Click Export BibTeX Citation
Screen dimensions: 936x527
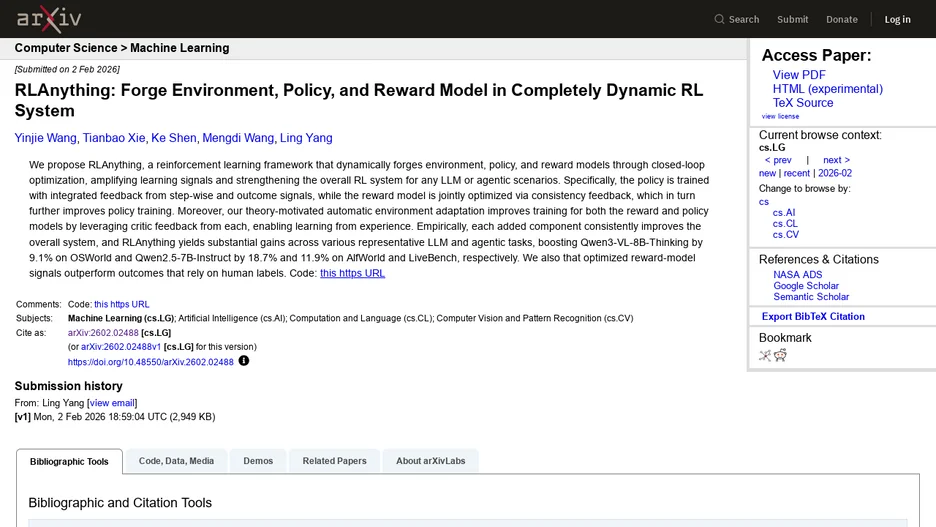tap(813, 316)
